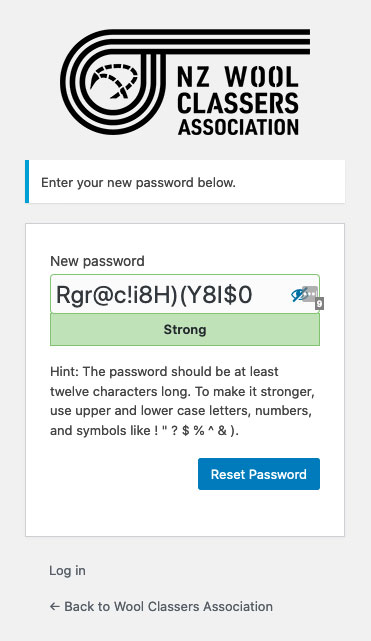The height and width of the screenshot is (641, 371).
Task: Focus the New password input field
Action: (x=185, y=294)
